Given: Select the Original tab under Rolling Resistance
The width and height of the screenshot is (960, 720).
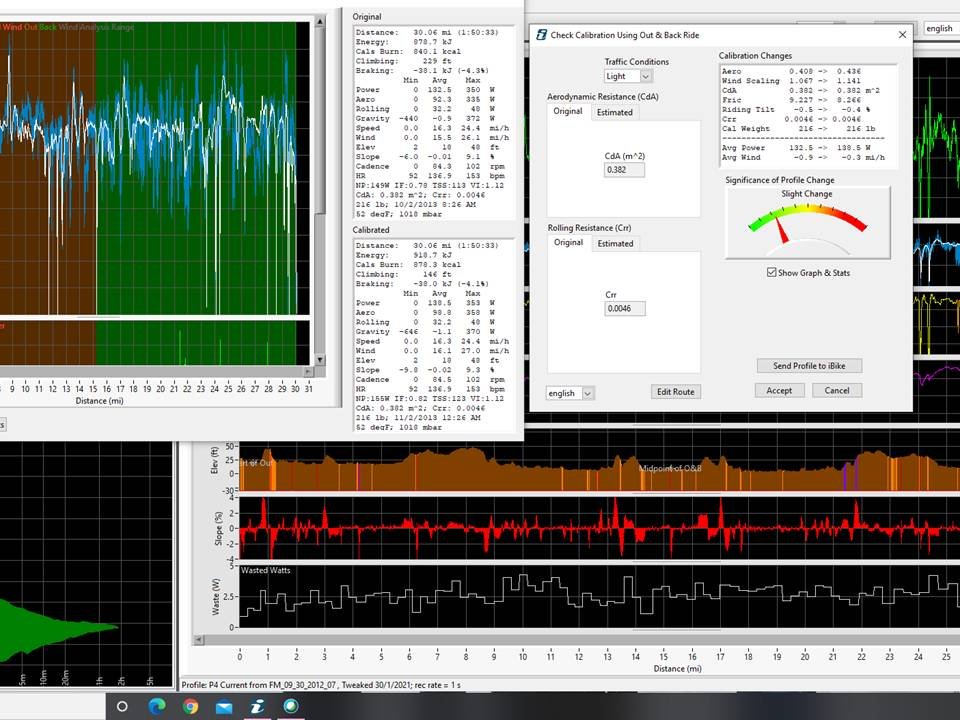Looking at the screenshot, I should point(568,243).
